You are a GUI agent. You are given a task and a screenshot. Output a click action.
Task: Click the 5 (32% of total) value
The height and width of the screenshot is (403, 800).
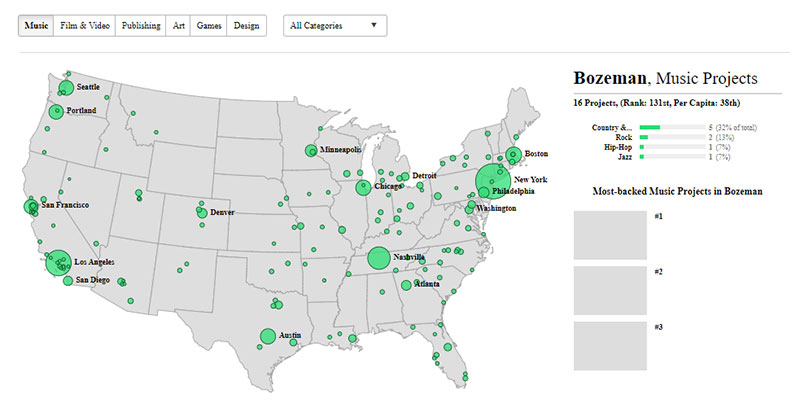tap(733, 128)
